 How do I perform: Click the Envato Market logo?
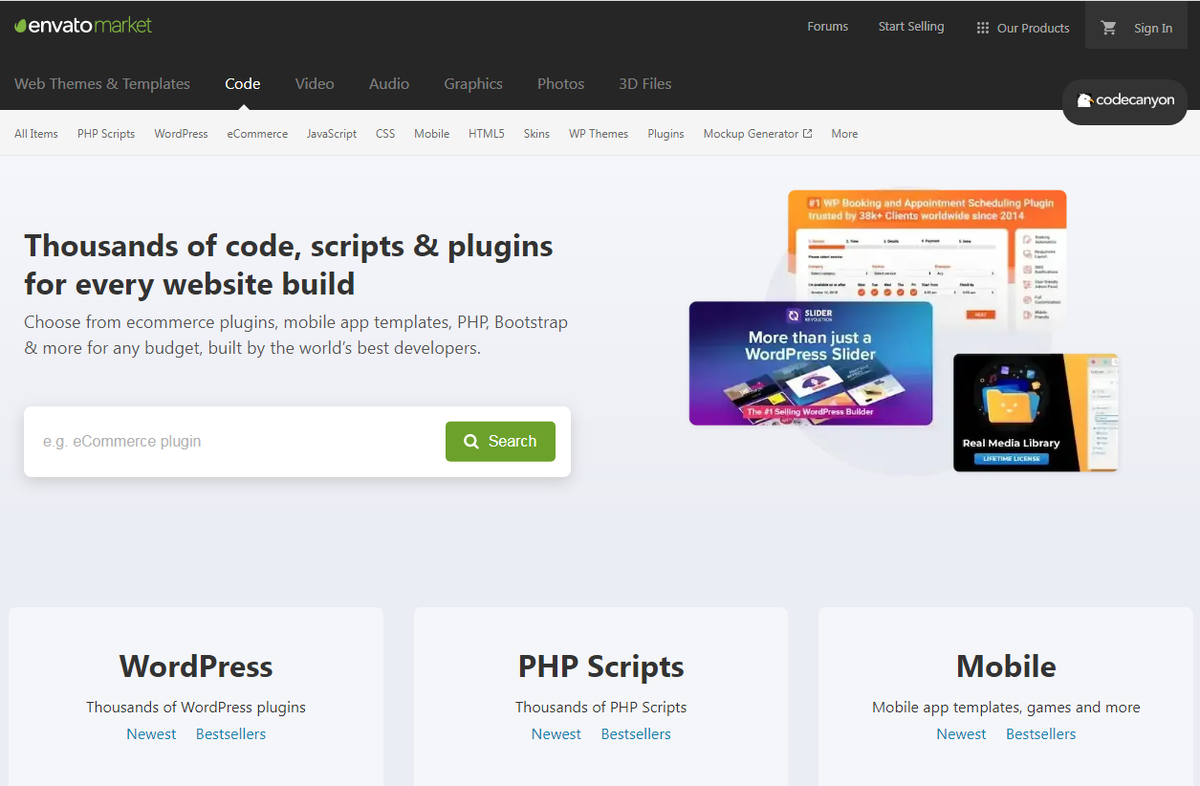pyautogui.click(x=83, y=25)
